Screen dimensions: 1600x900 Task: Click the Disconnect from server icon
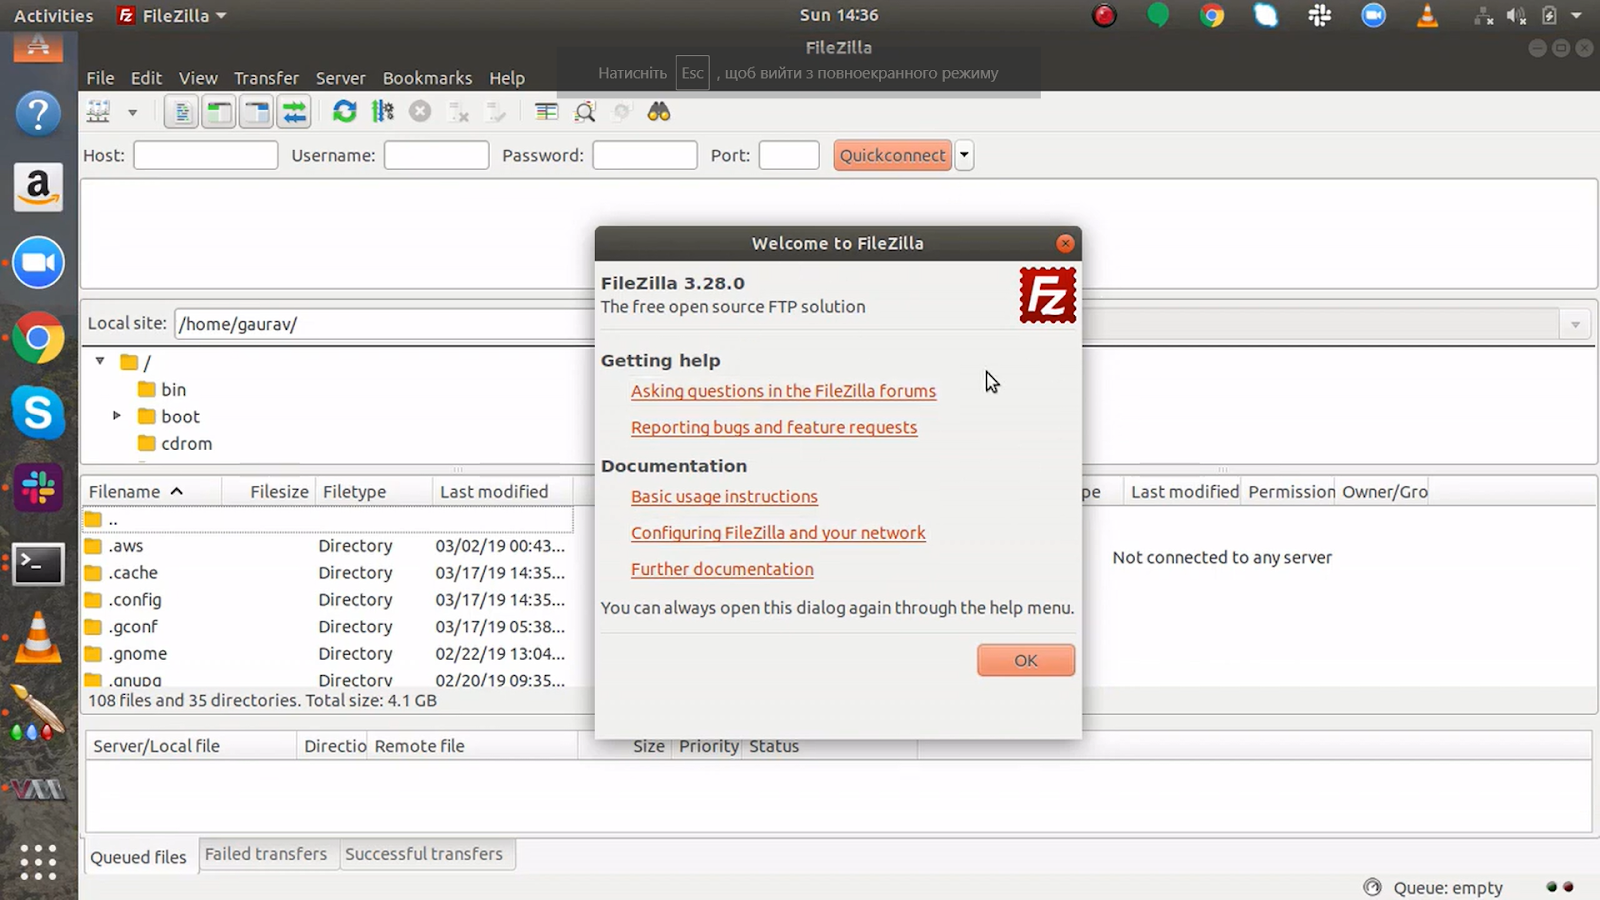pos(459,112)
